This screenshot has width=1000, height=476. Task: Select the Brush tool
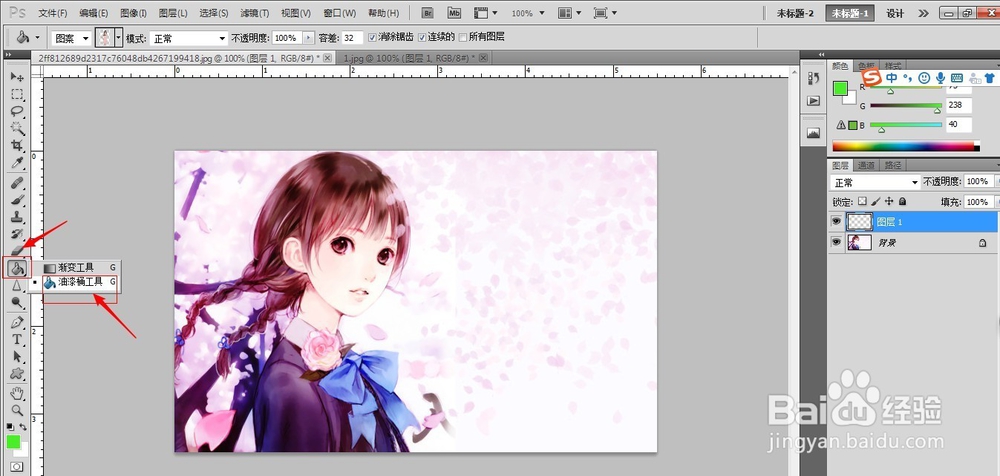[17, 200]
